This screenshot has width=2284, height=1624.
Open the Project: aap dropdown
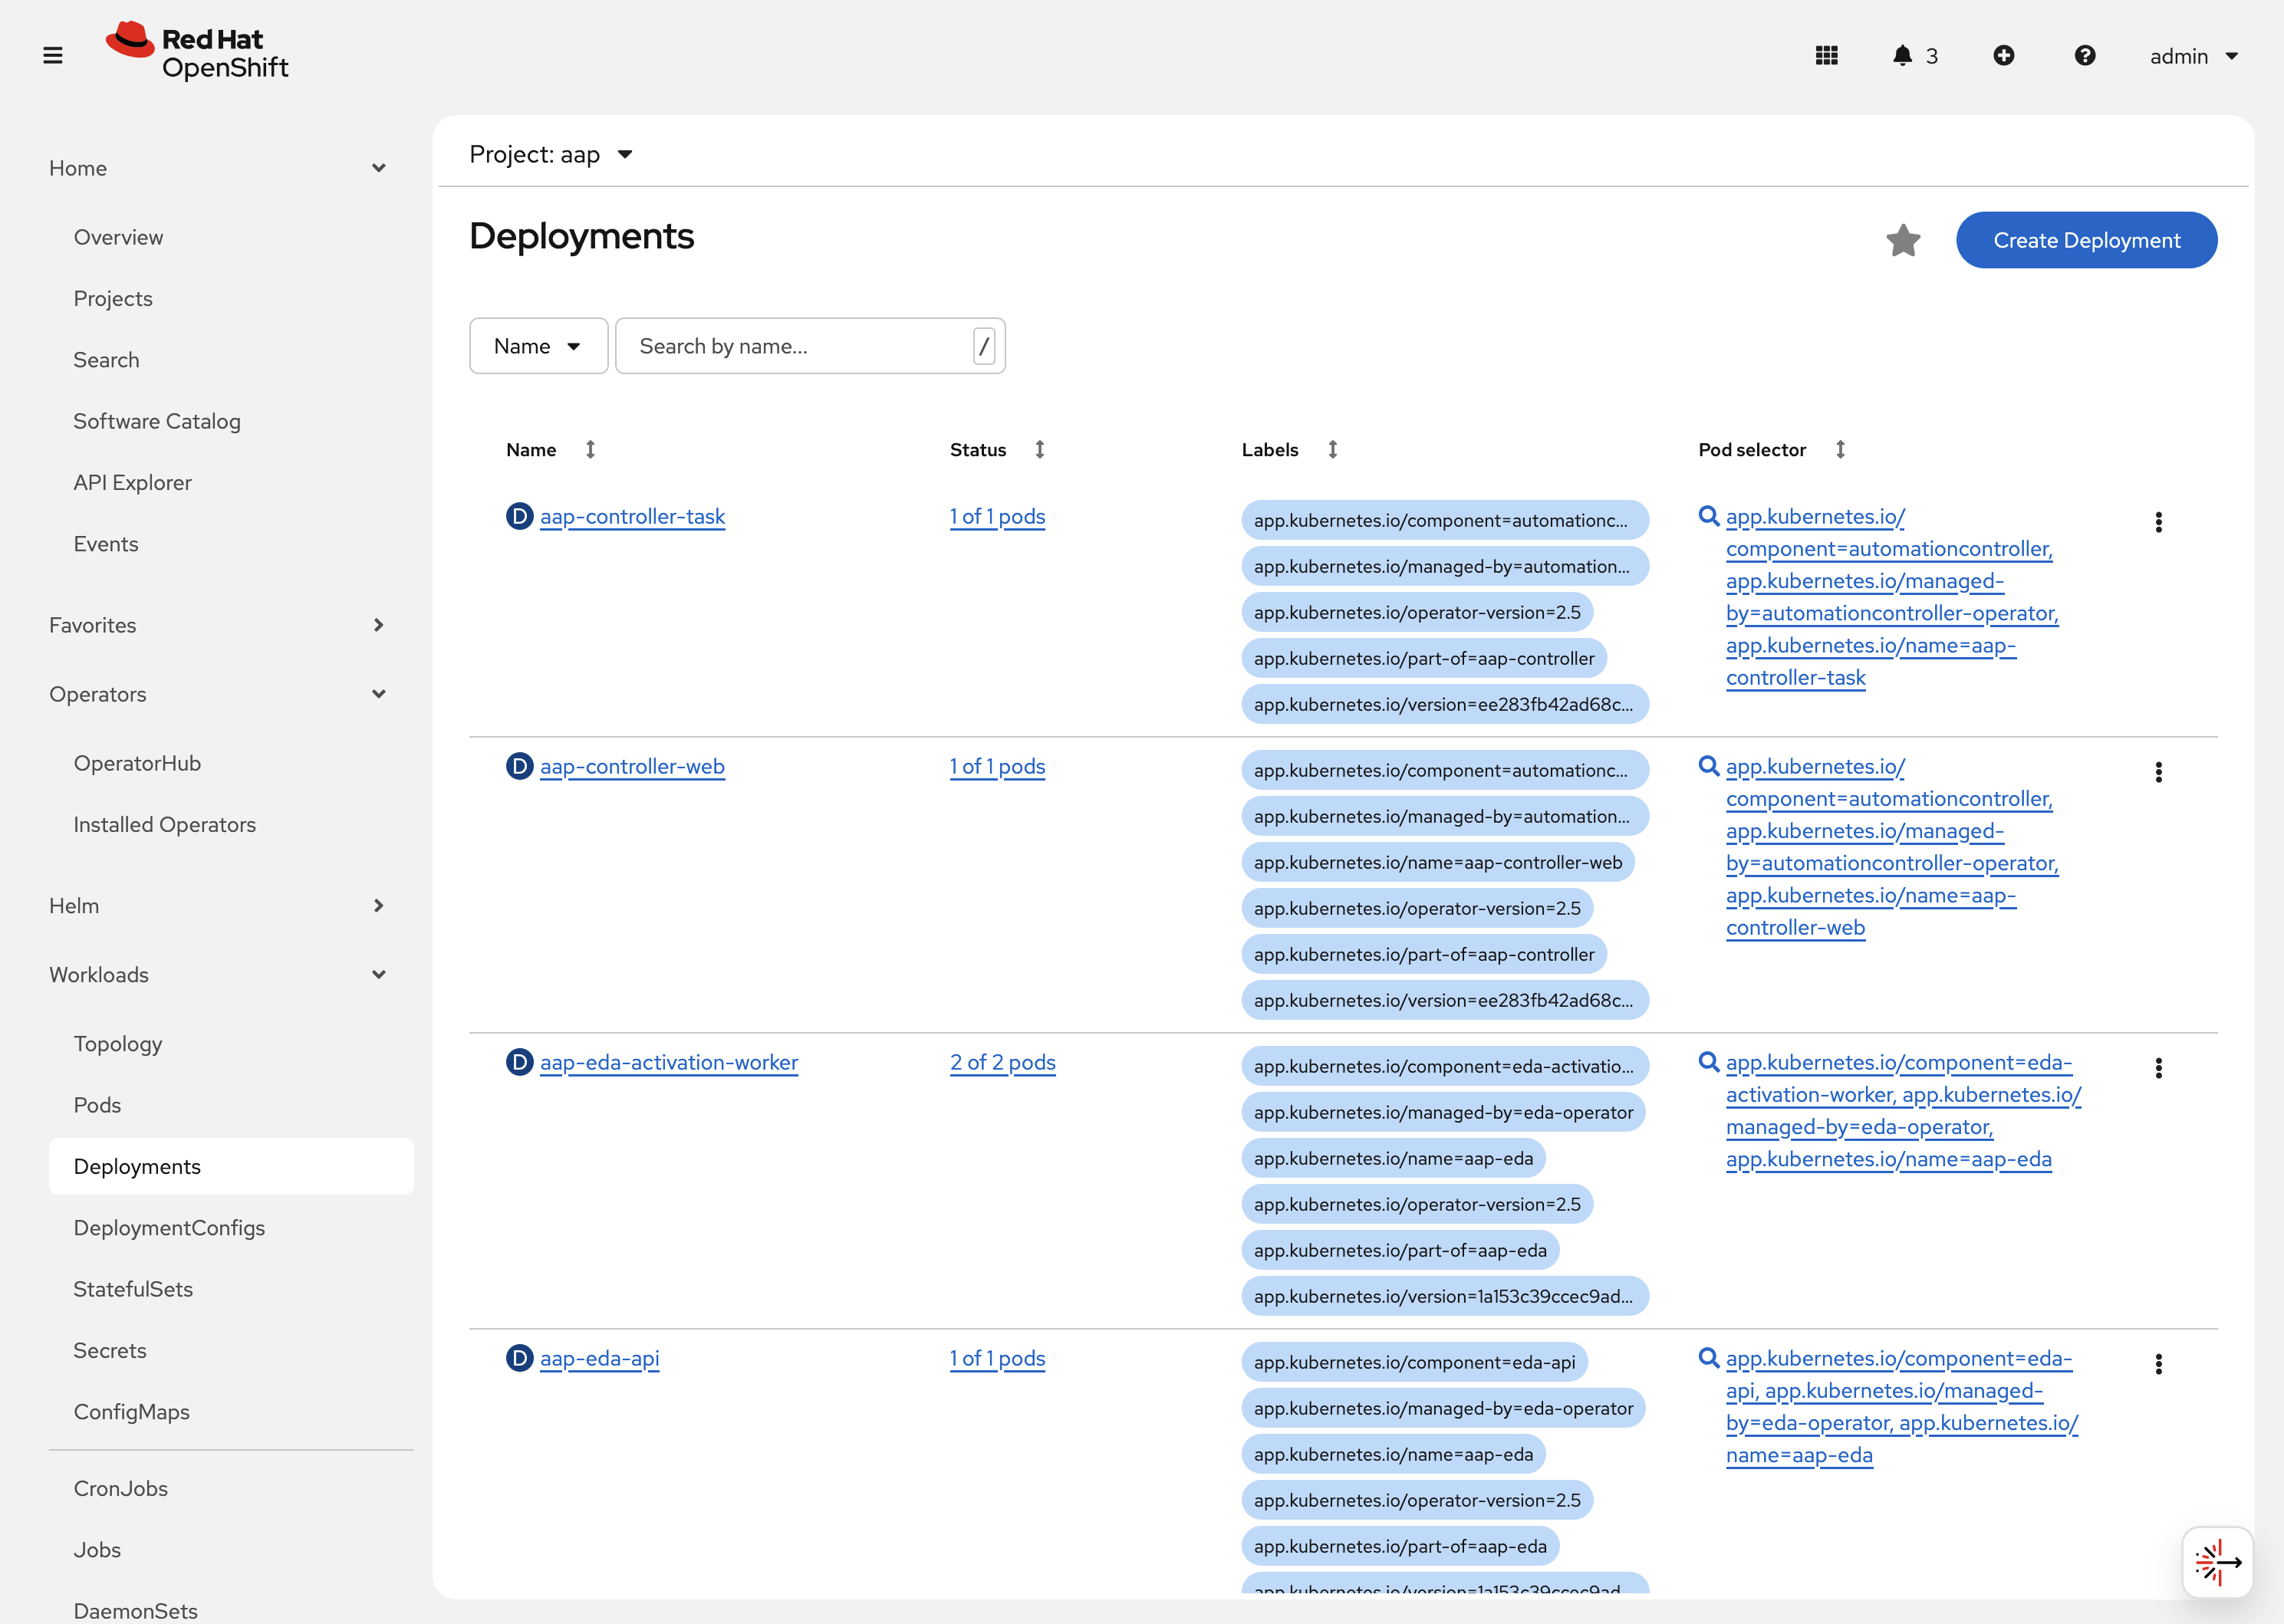[x=551, y=155]
